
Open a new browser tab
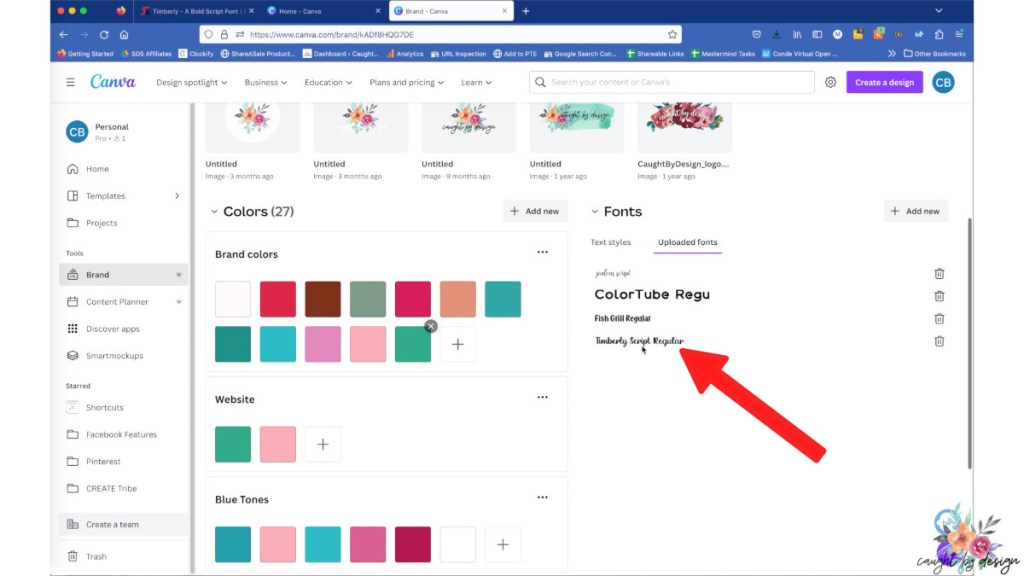pos(526,11)
